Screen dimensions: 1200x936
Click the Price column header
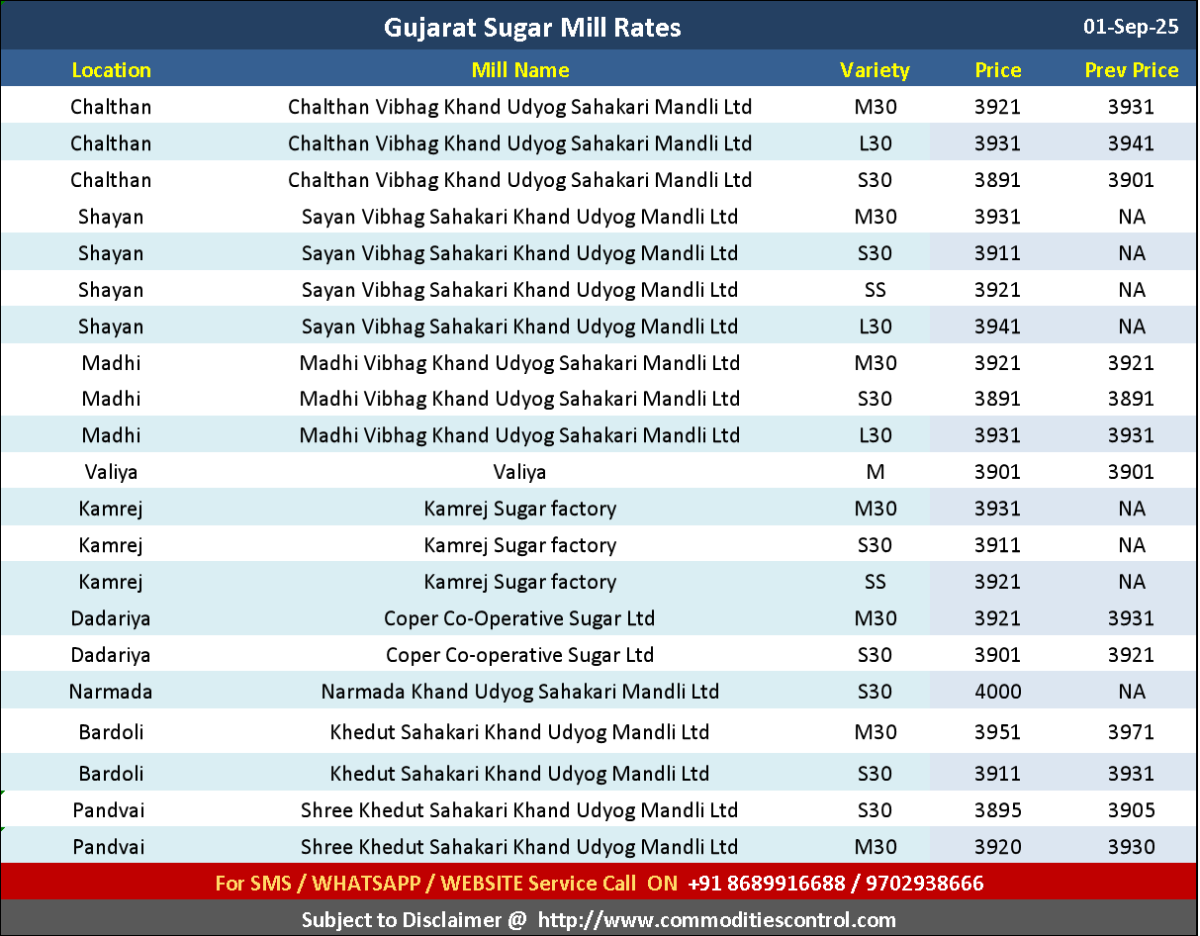[x=998, y=70]
